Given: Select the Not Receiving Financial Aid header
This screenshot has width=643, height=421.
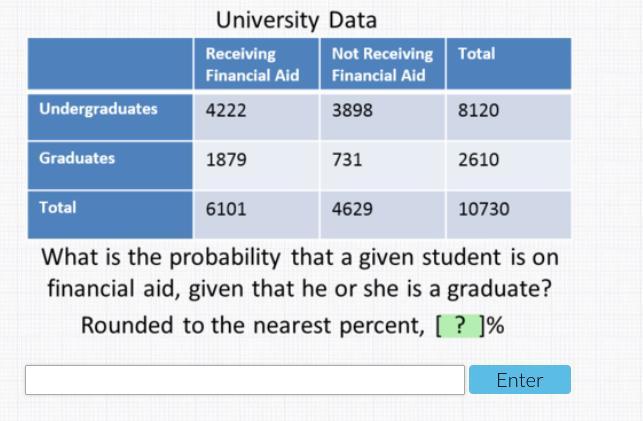Looking at the screenshot, I should 381,64.
